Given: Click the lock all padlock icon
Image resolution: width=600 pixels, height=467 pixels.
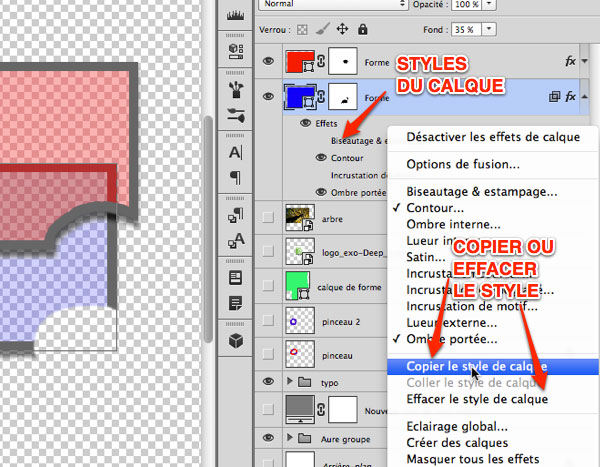Looking at the screenshot, I should 362,29.
